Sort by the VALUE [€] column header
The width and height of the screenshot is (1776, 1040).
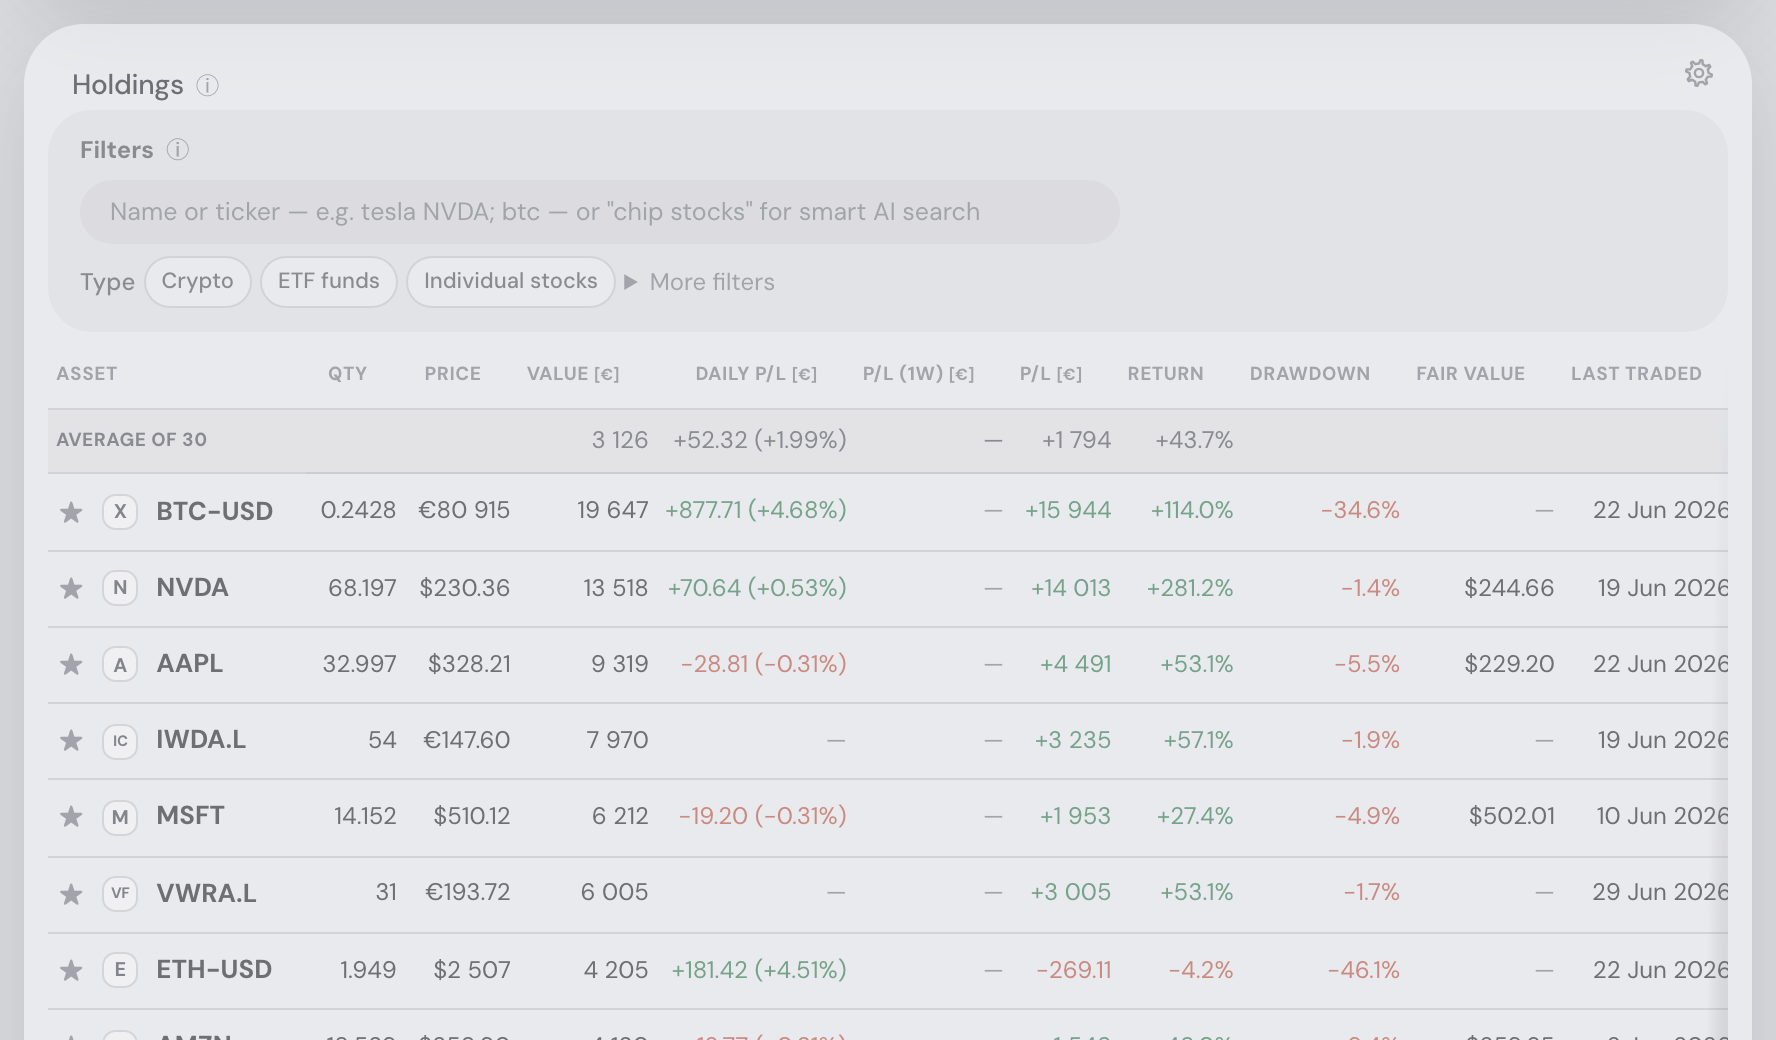click(x=573, y=374)
